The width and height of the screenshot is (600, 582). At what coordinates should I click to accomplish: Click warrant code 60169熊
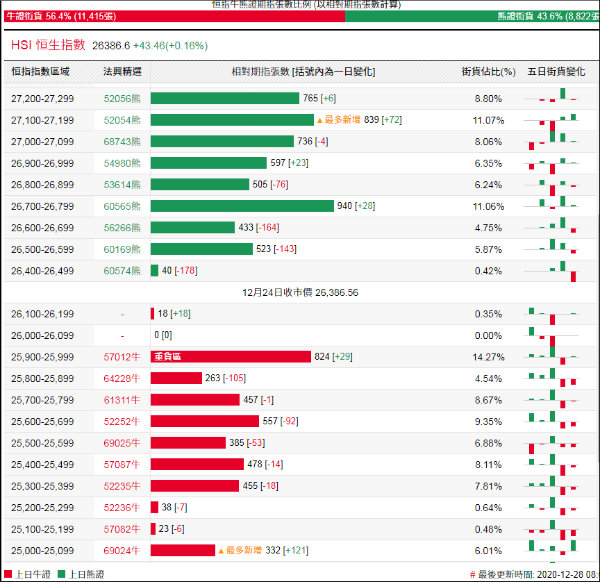122,249
